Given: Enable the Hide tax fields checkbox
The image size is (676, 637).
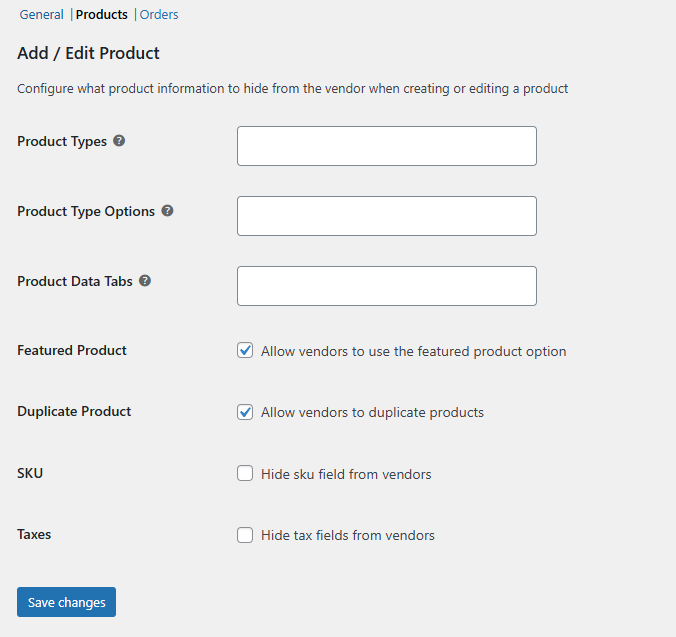Looking at the screenshot, I should (245, 535).
